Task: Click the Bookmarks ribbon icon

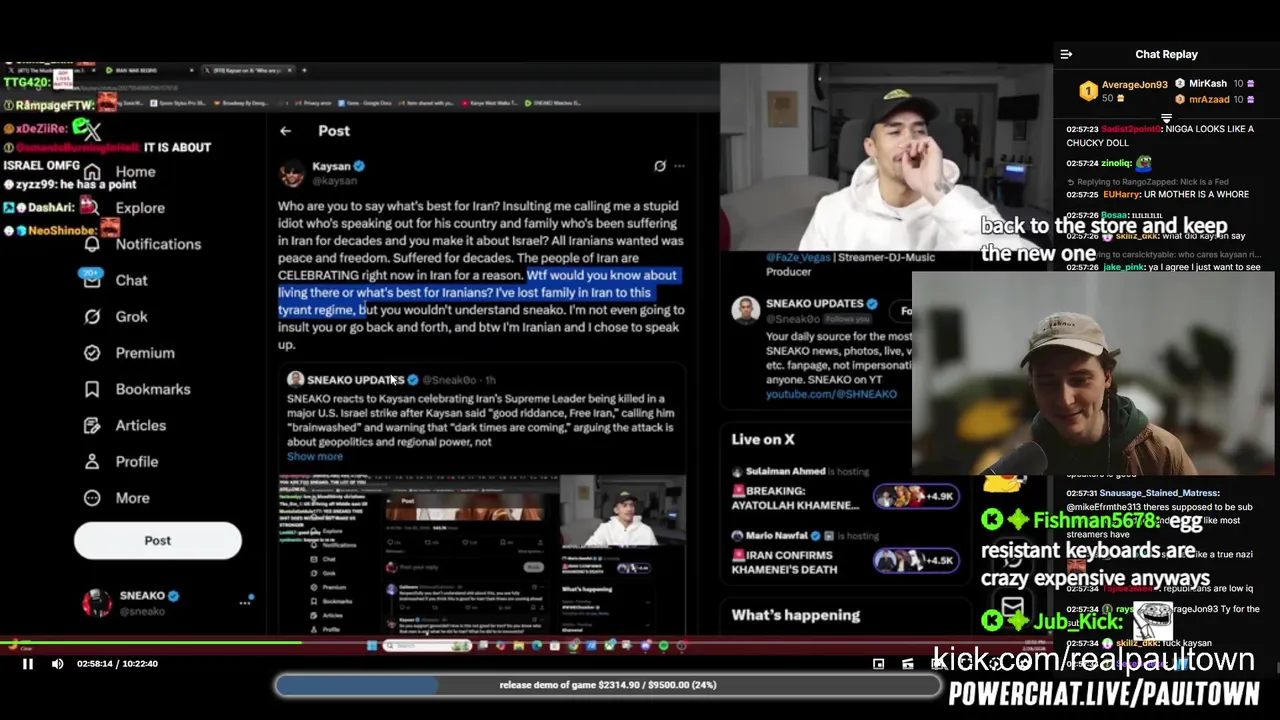Action: click(92, 389)
